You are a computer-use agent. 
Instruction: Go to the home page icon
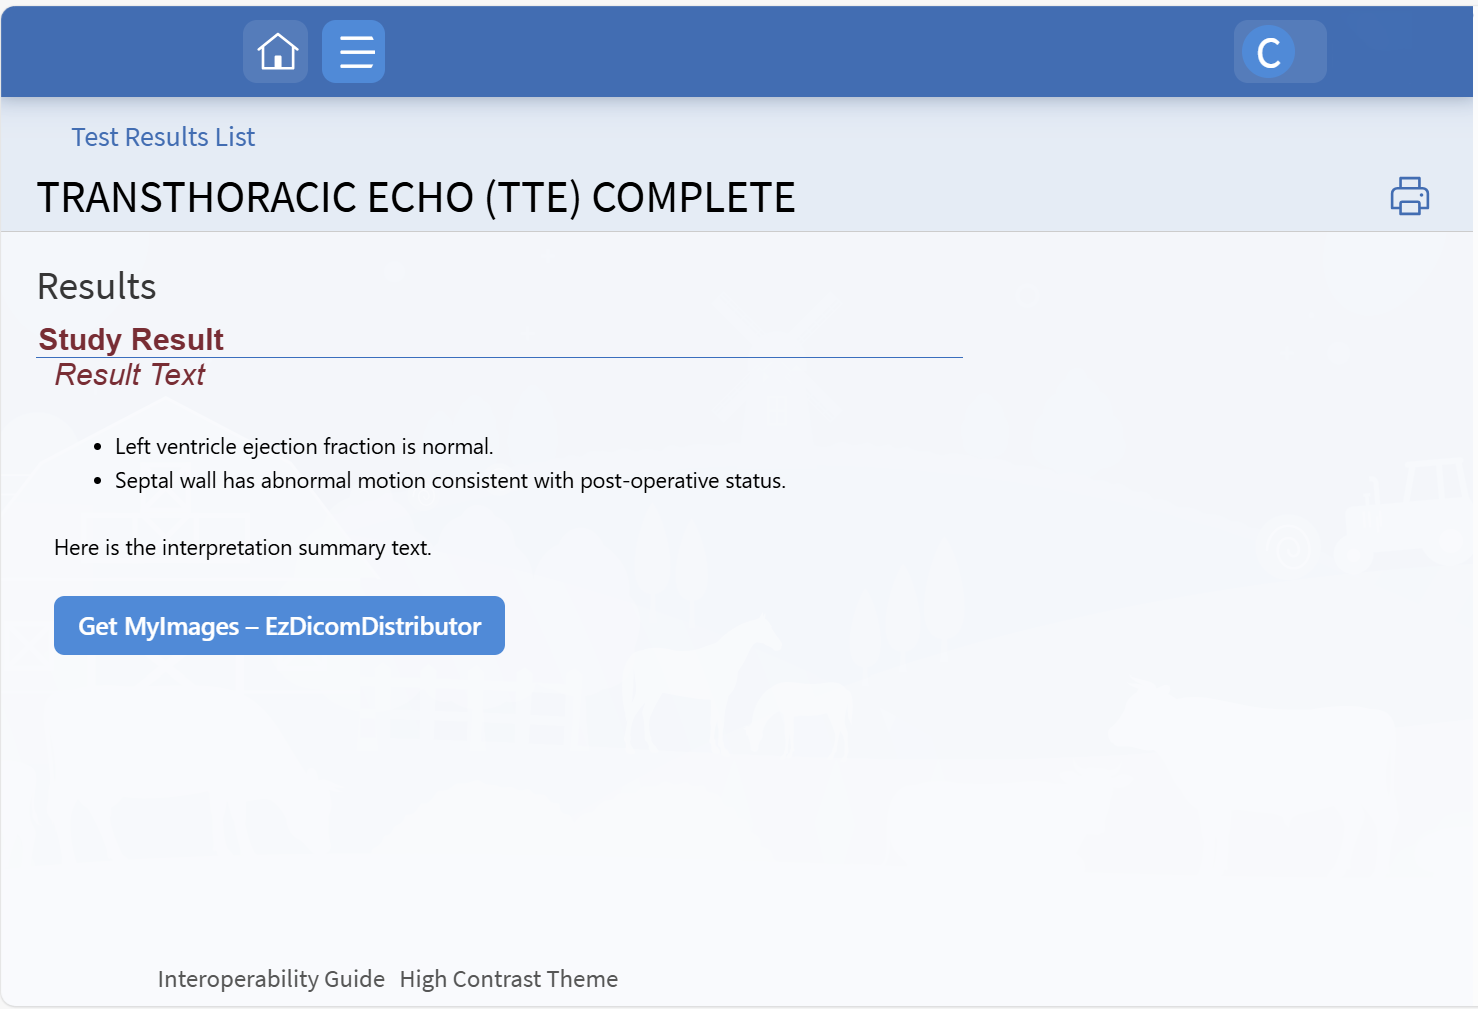click(x=276, y=52)
